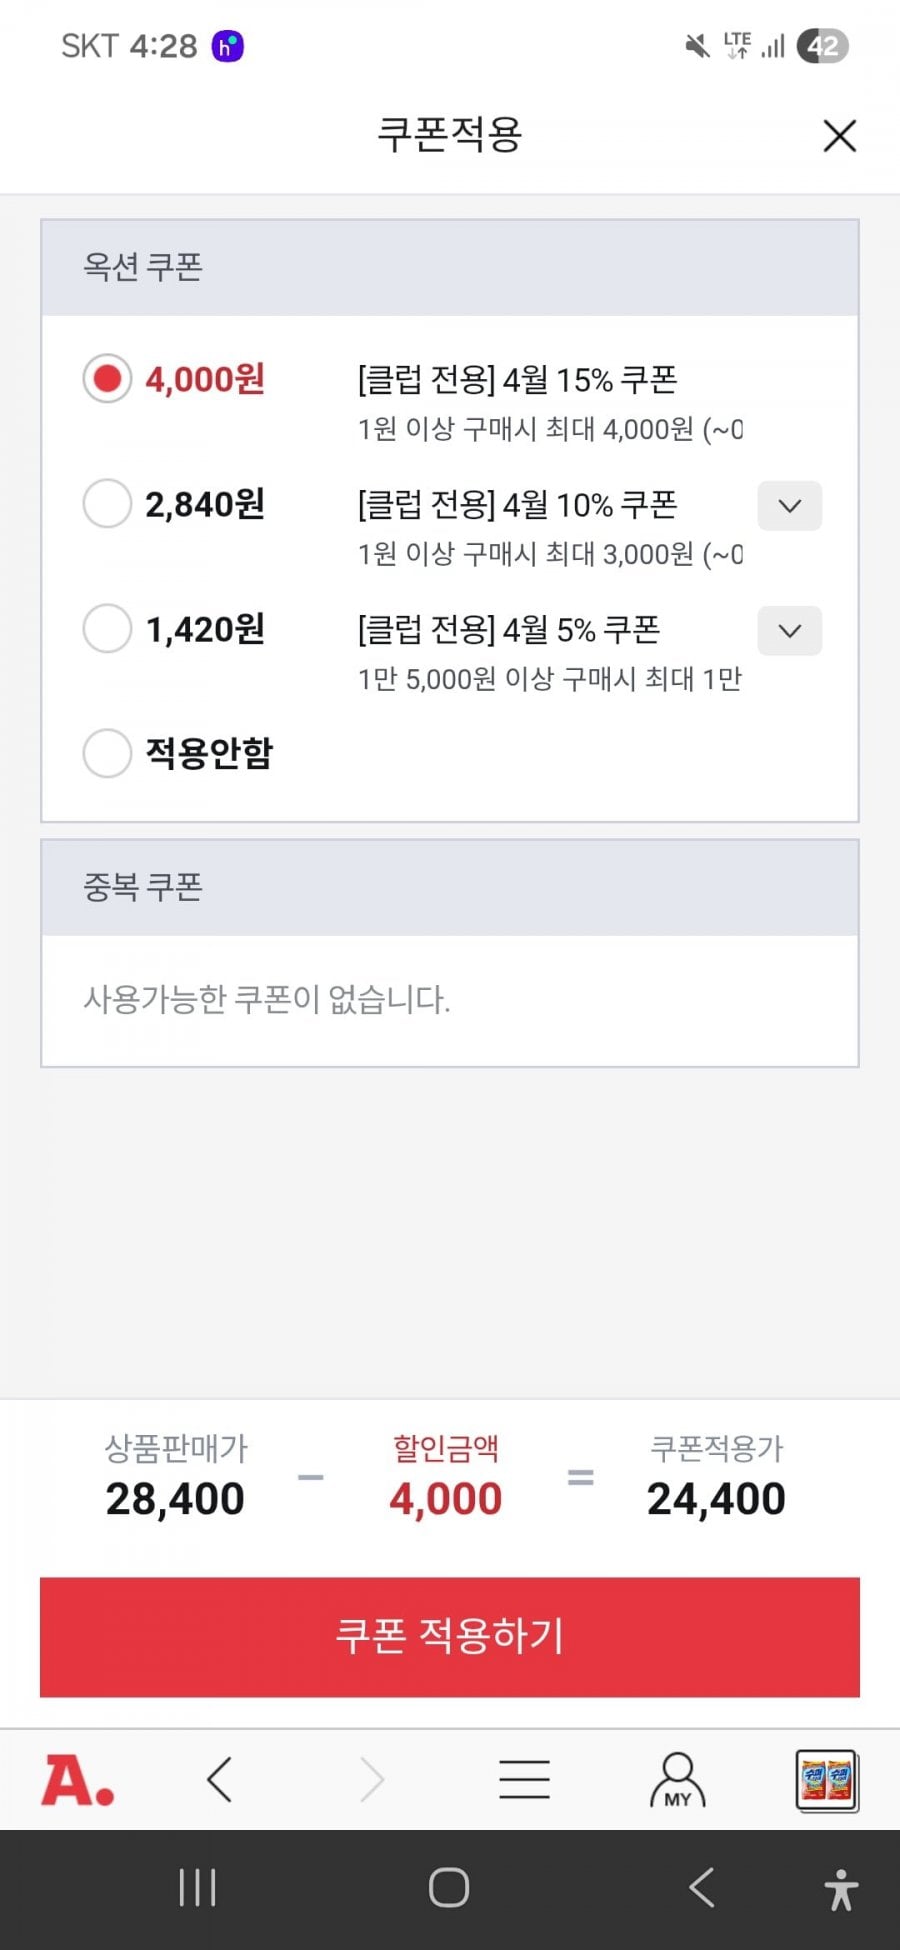The height and width of the screenshot is (1950, 900).
Task: Tap the [클럽 전용] 4월 15% 쿠폰 title
Action: pyautogui.click(x=517, y=380)
